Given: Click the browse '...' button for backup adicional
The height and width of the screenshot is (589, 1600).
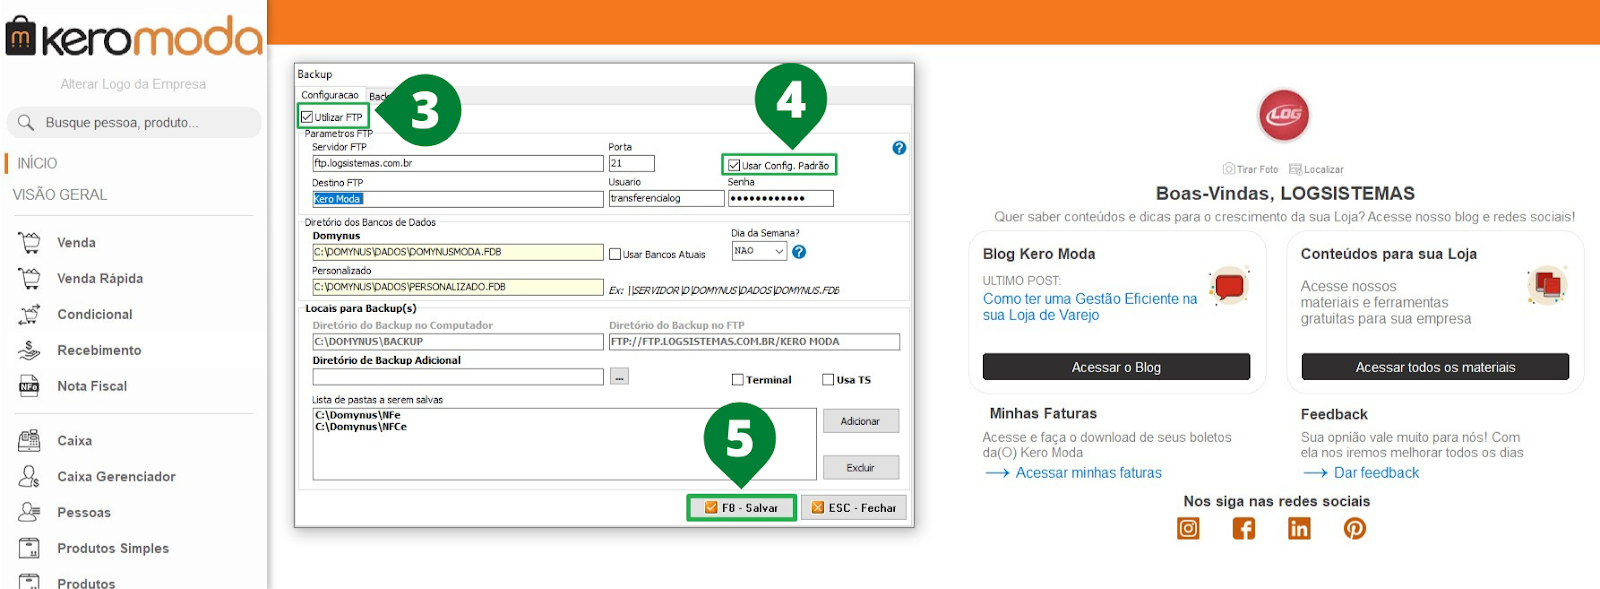Looking at the screenshot, I should (x=620, y=377).
